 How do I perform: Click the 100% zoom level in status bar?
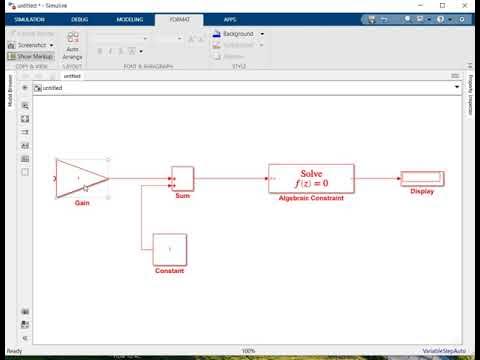point(248,351)
